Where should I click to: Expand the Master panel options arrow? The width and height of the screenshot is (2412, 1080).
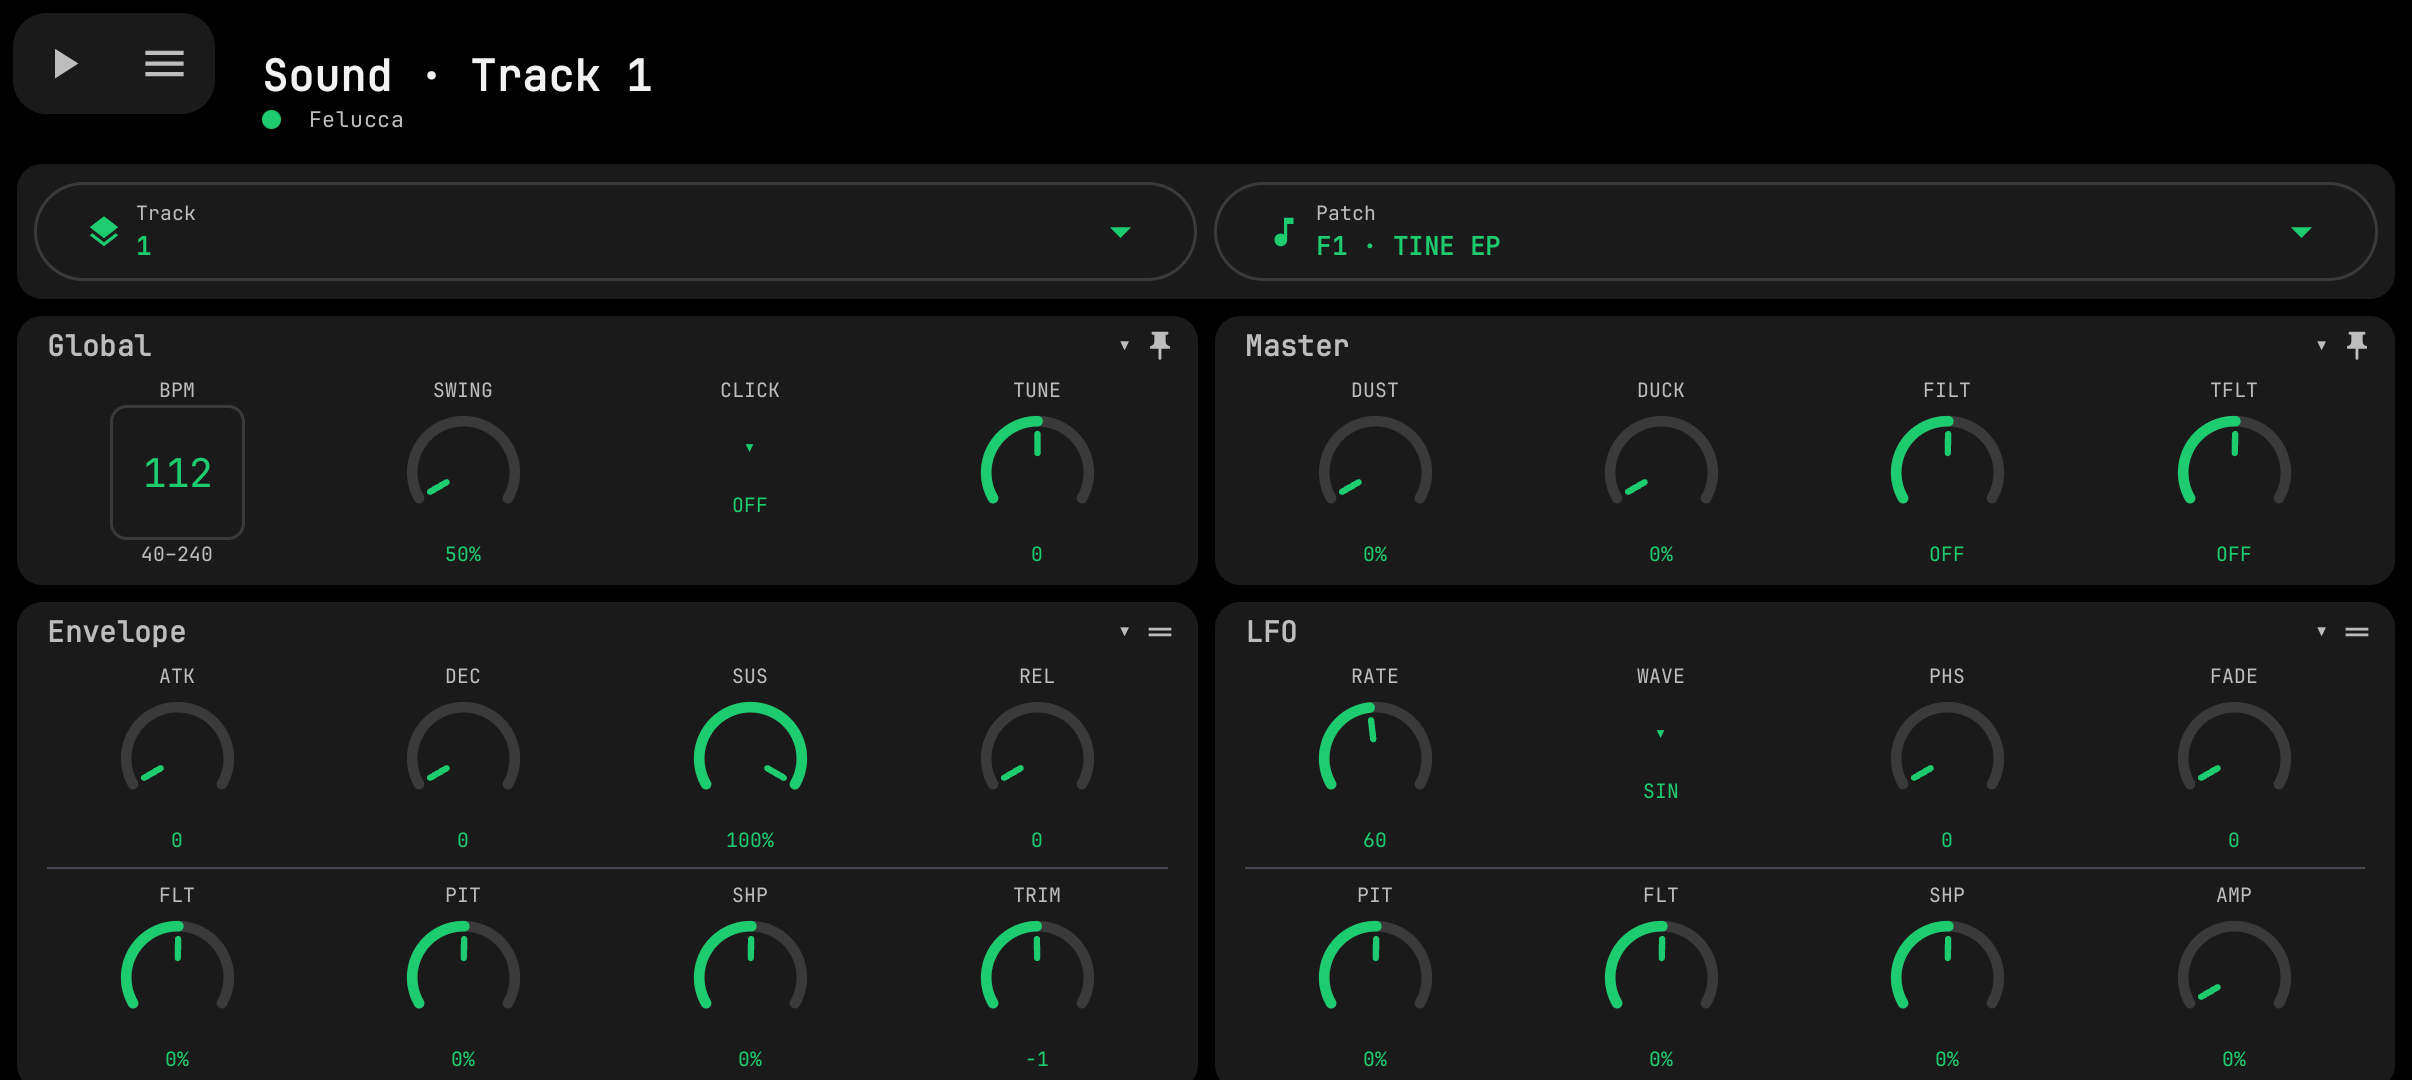click(2321, 345)
